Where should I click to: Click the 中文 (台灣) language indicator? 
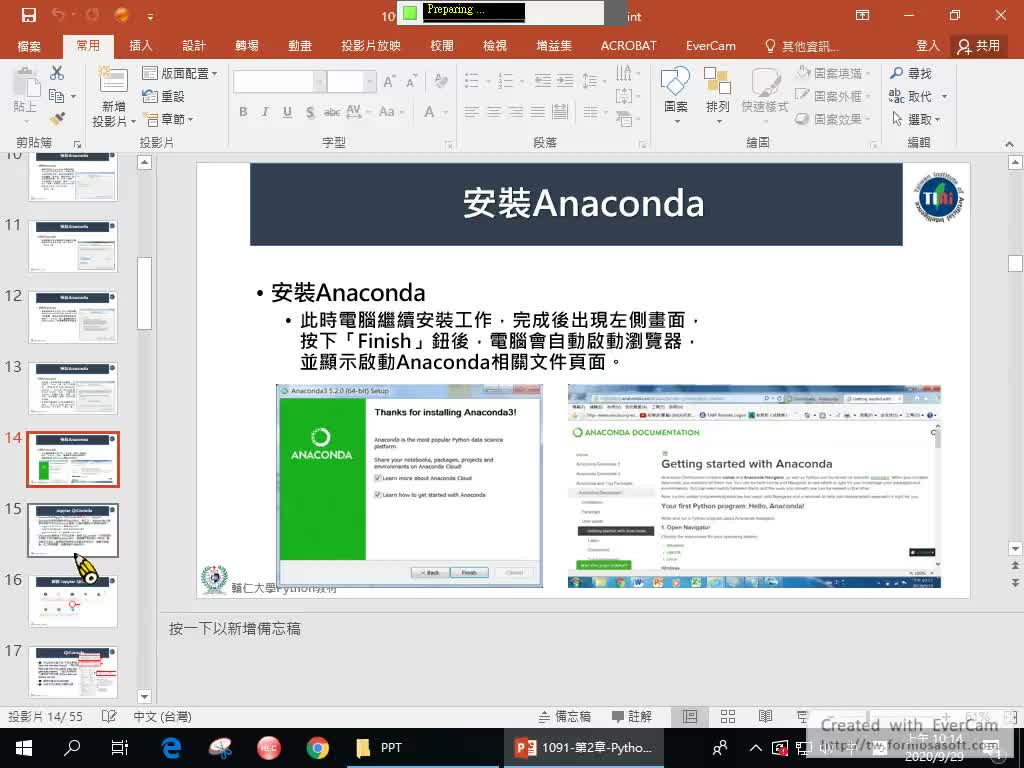[162, 716]
